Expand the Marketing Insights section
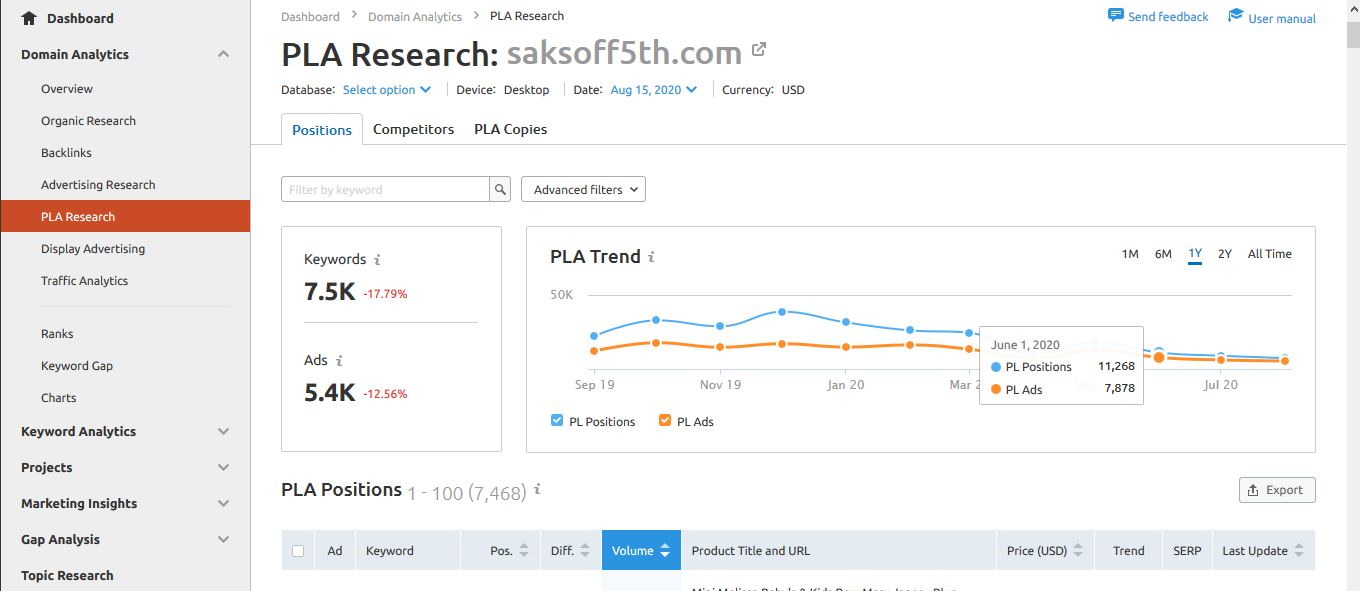Viewport: 1360px width, 591px height. (x=223, y=504)
